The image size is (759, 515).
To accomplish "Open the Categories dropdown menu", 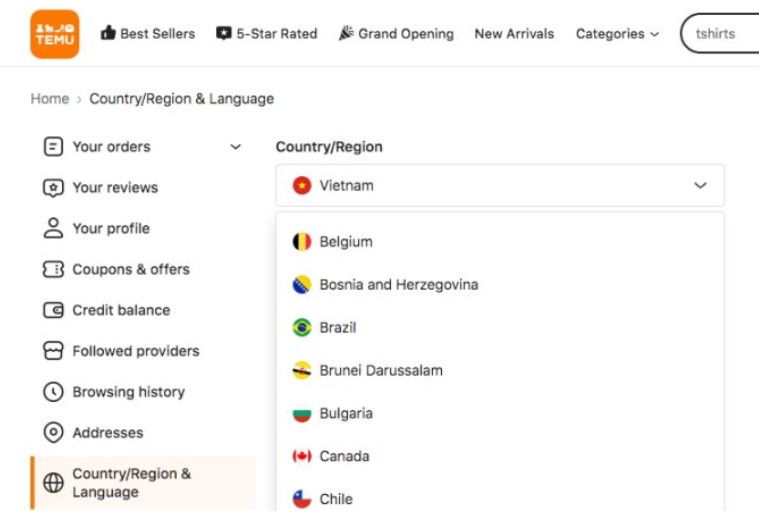I will pyautogui.click(x=617, y=34).
